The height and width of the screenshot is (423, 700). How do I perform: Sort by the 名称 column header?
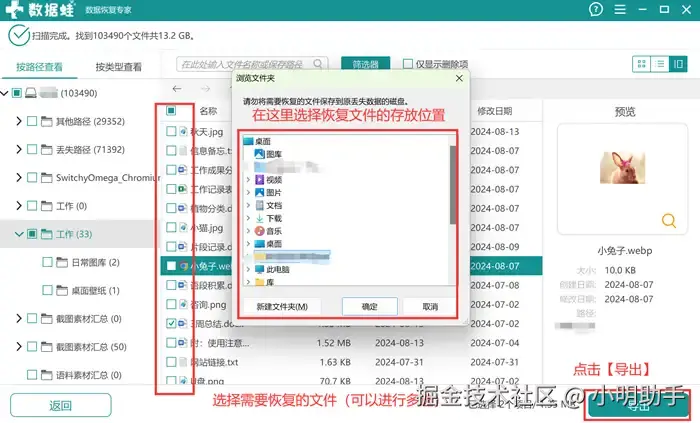click(208, 111)
